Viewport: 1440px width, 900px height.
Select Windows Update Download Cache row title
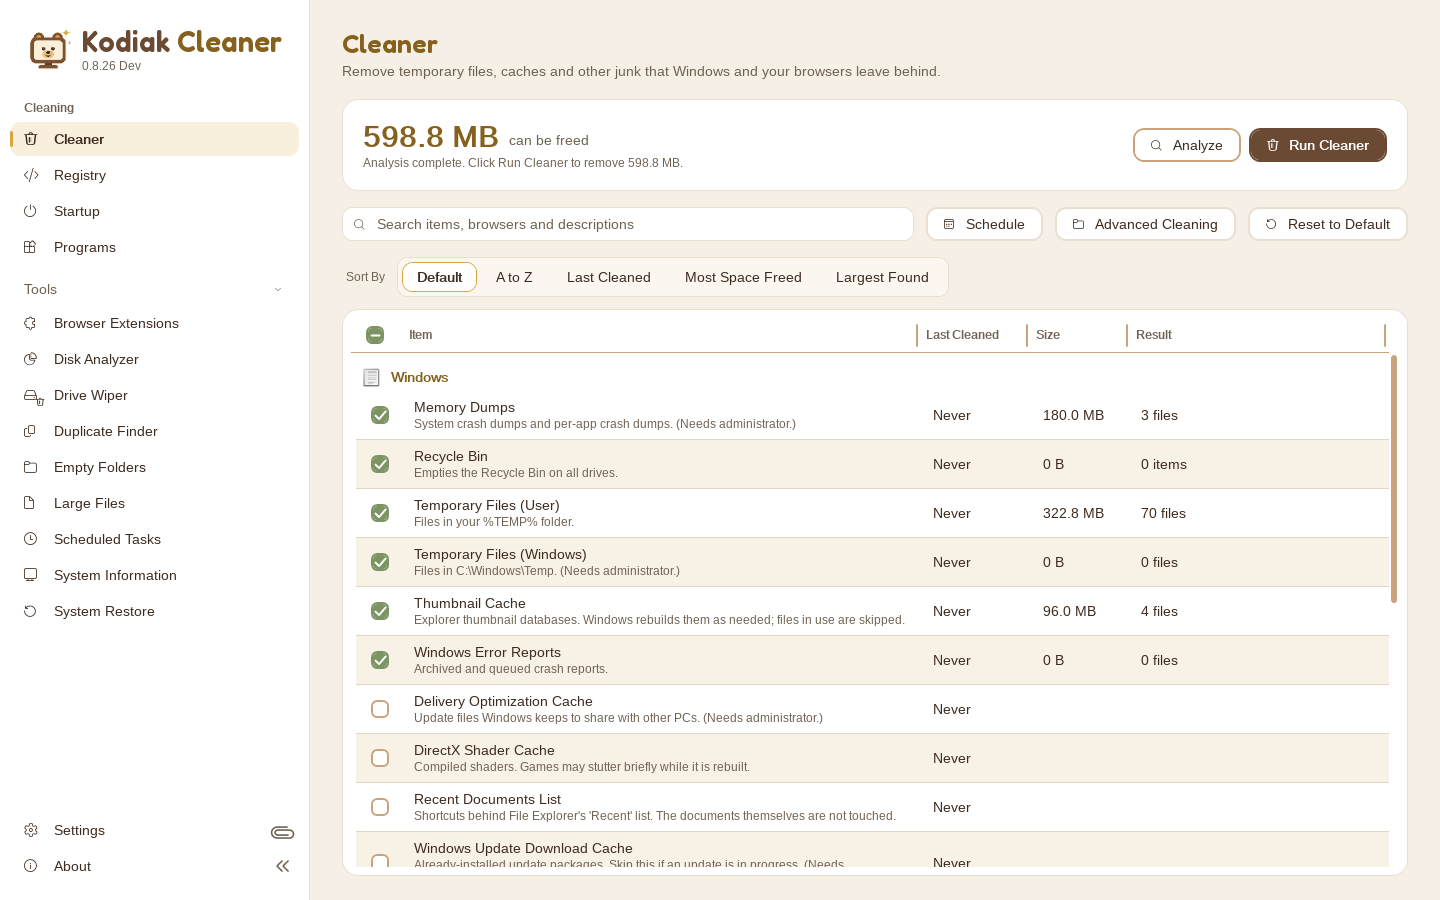[523, 848]
